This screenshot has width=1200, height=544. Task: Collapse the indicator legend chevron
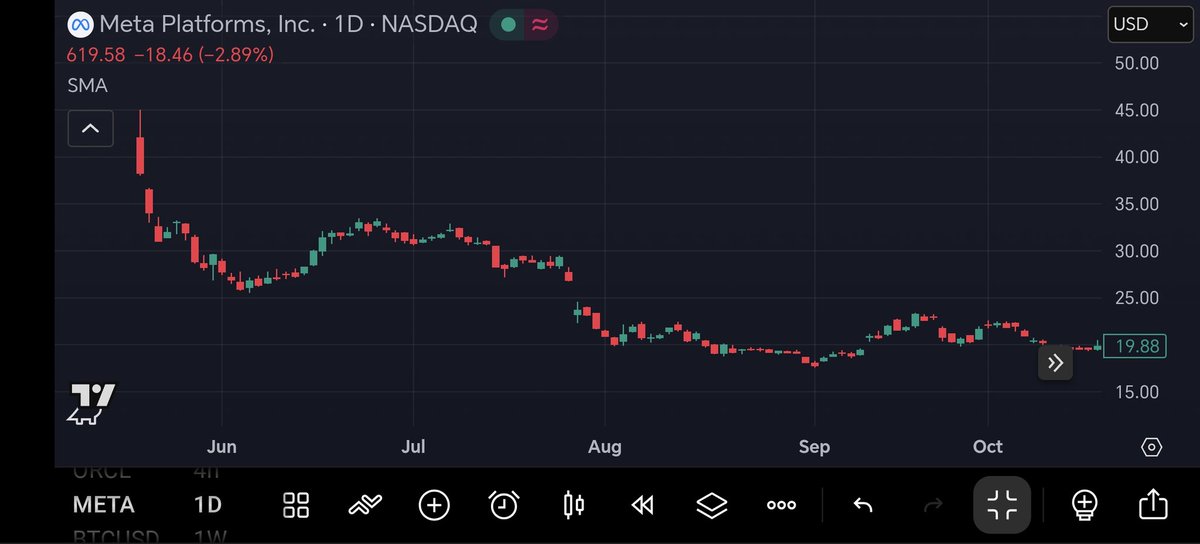pos(90,128)
